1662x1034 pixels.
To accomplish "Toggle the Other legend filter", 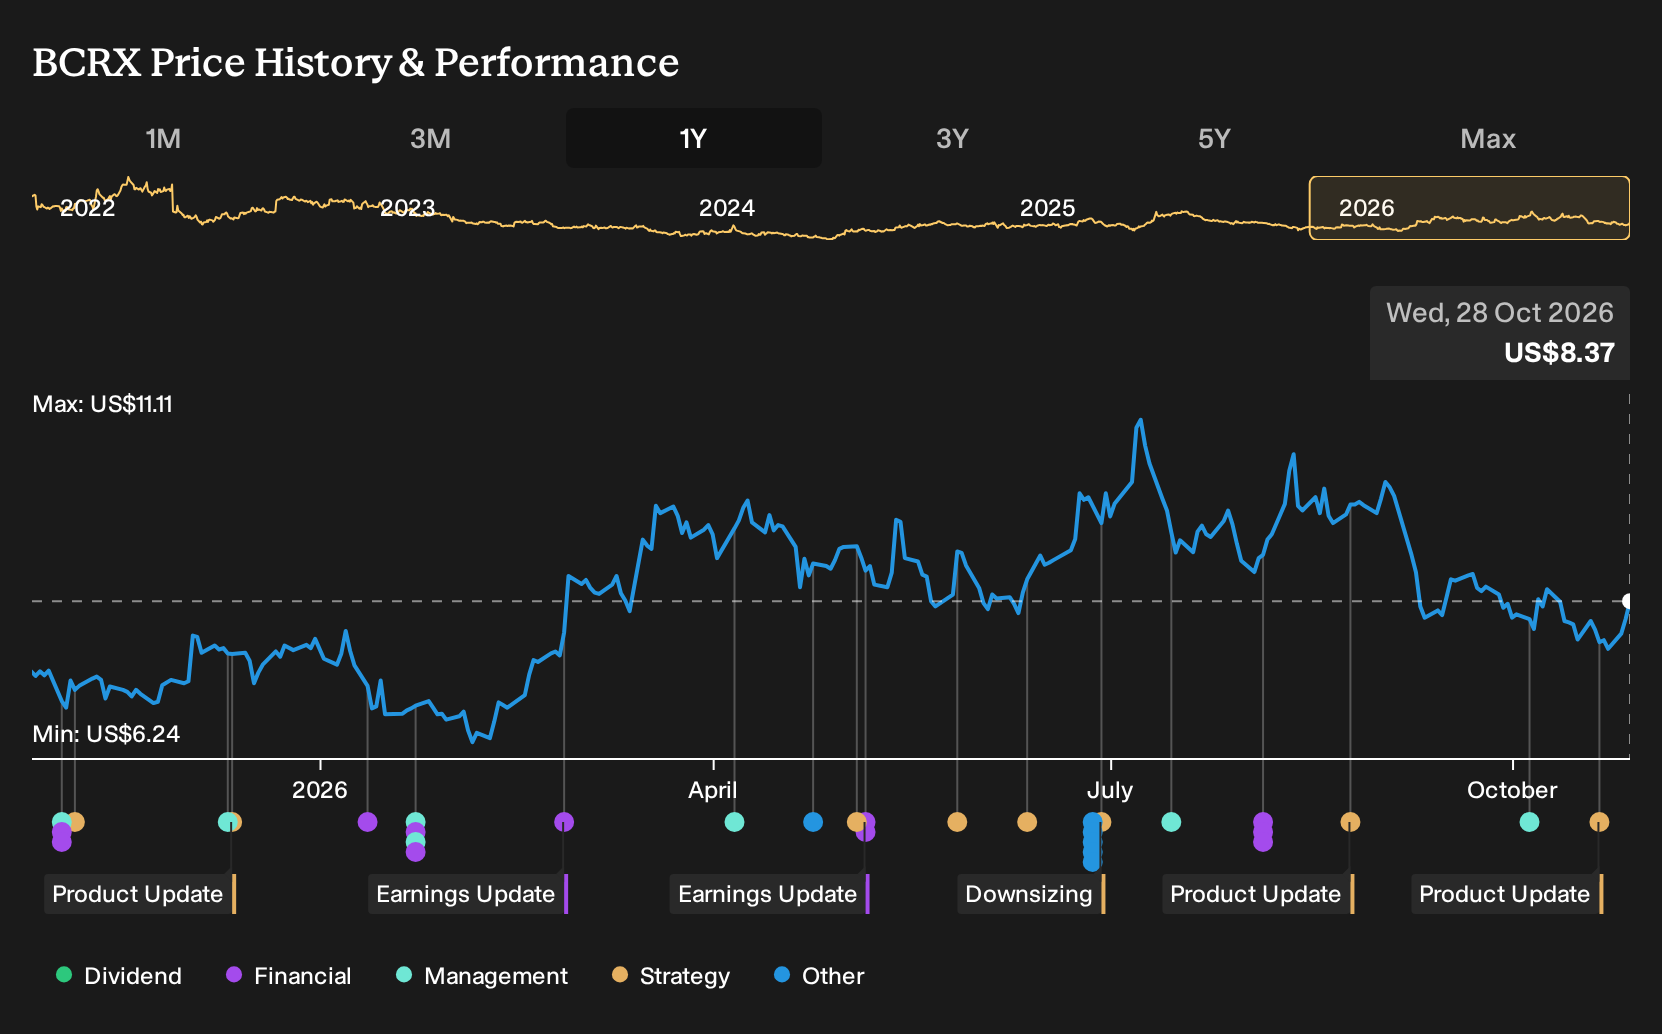I will click(x=819, y=976).
